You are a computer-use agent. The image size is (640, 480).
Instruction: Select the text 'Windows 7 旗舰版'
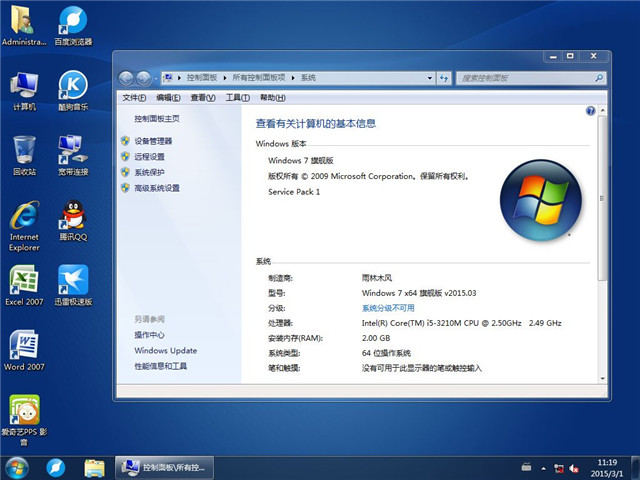[301, 160]
